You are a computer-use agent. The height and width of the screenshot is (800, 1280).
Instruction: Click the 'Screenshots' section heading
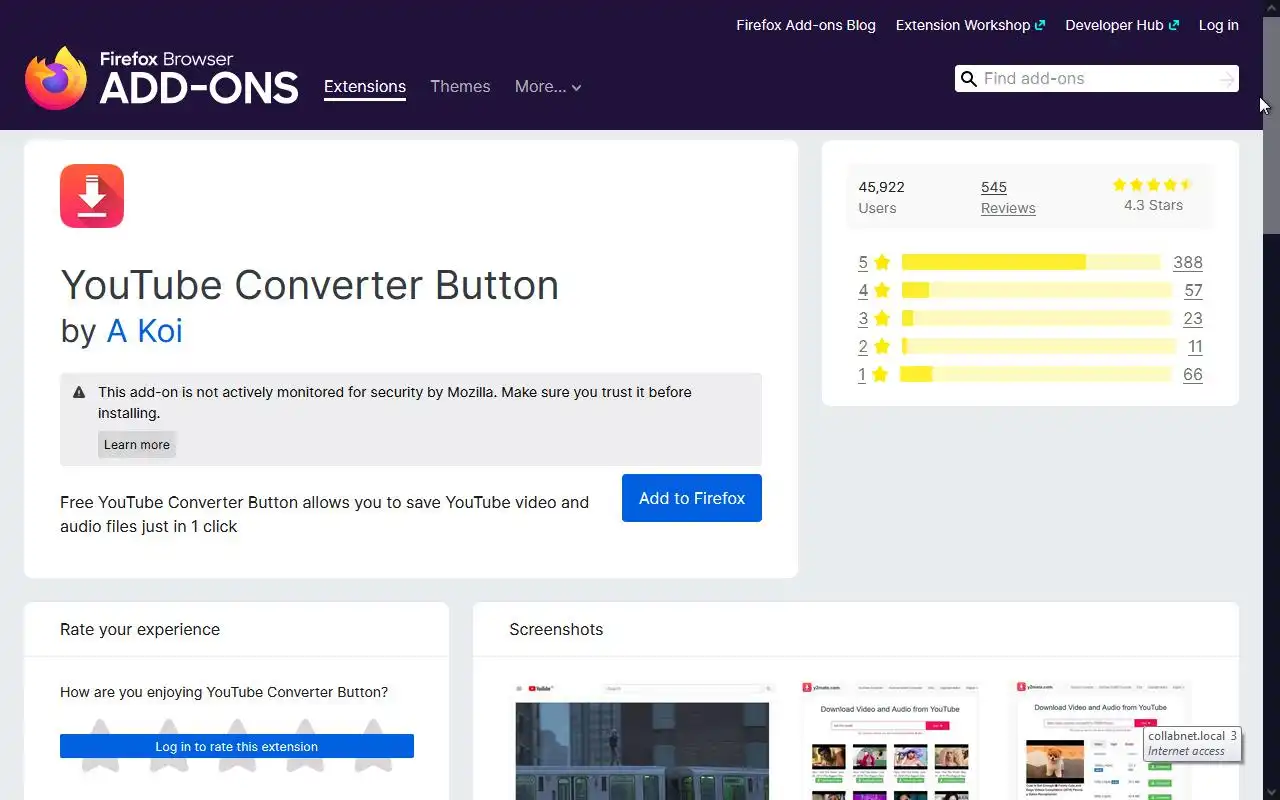point(556,630)
